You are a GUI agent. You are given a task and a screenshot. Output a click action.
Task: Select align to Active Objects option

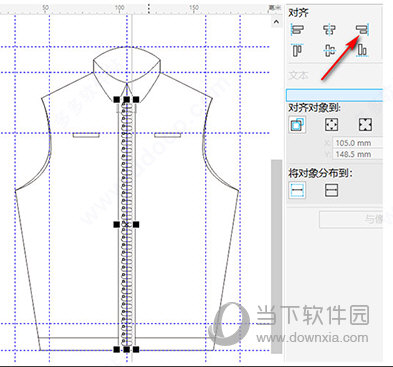click(x=297, y=125)
